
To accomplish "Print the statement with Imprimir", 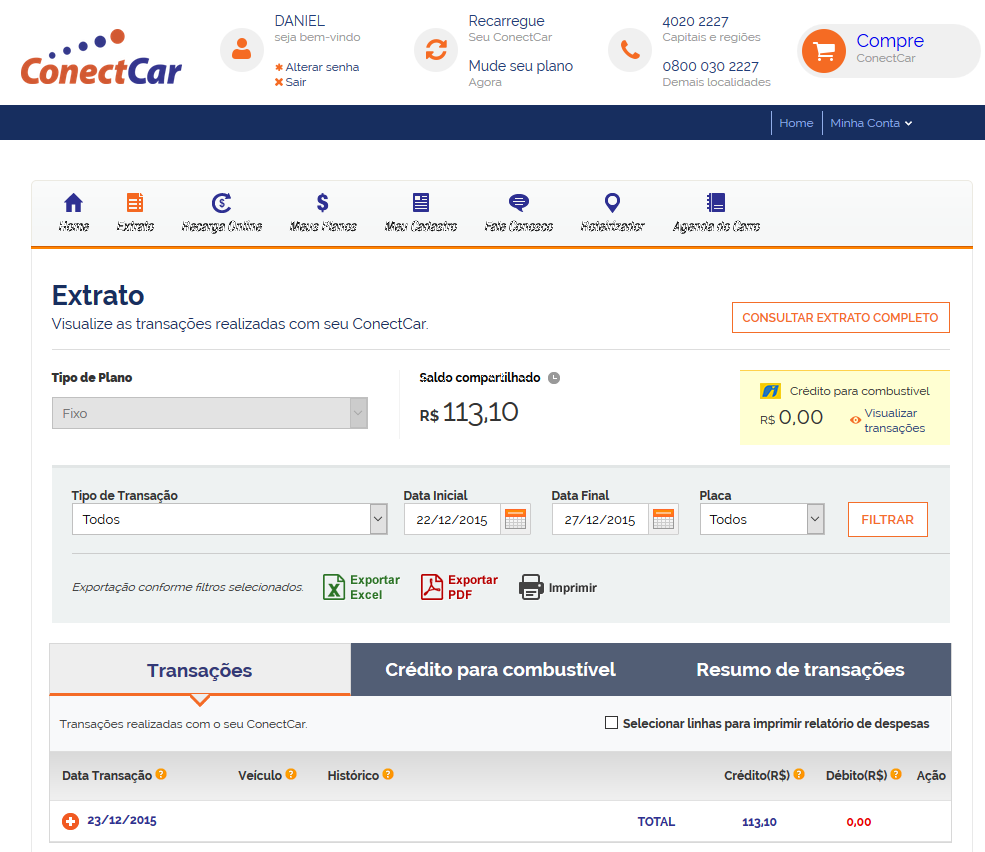I will (x=558, y=587).
